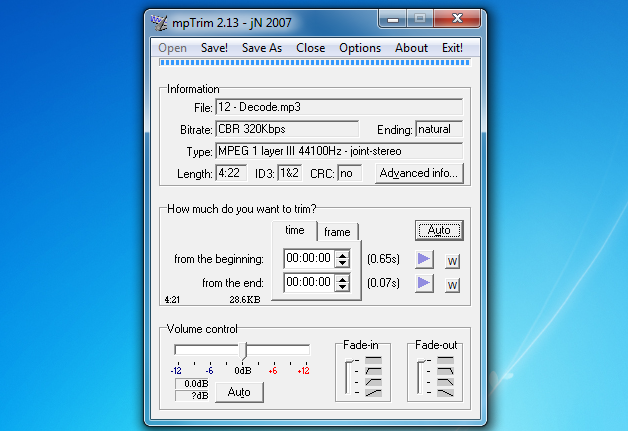Click the 28.6KB size text
628x431 pixels.
point(245,300)
